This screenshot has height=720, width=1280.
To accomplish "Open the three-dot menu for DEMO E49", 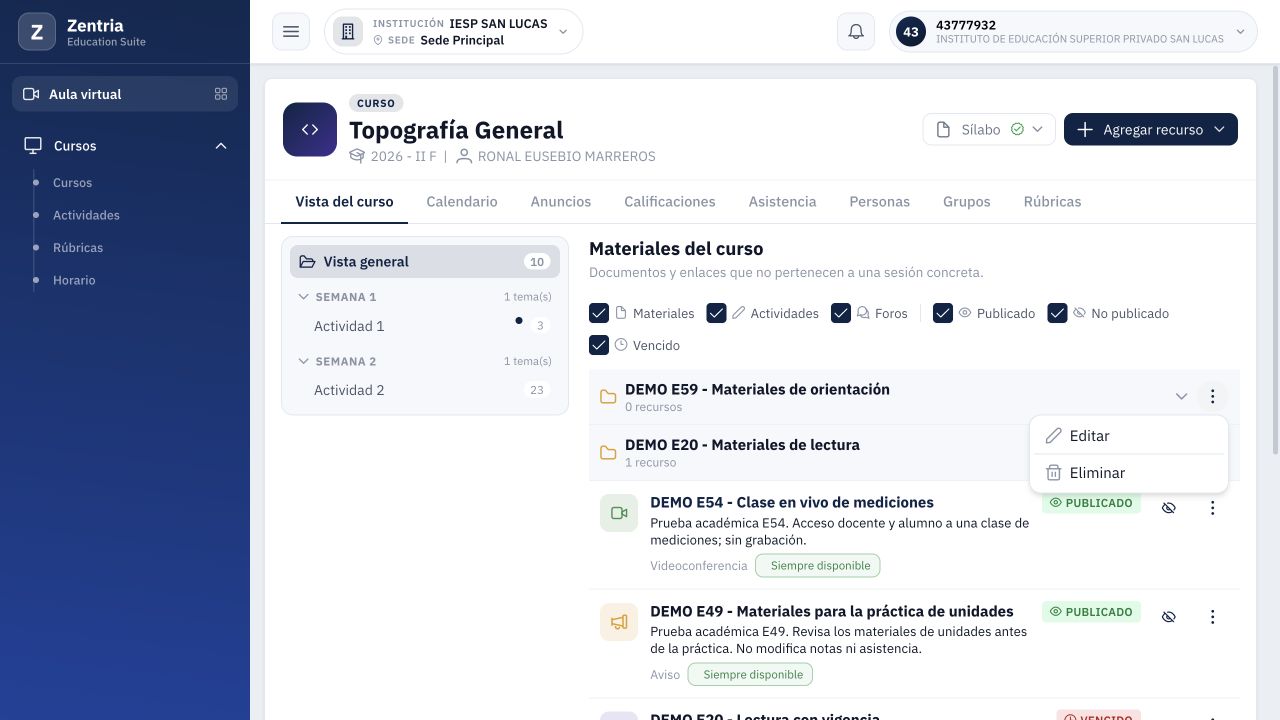I will click(1212, 617).
